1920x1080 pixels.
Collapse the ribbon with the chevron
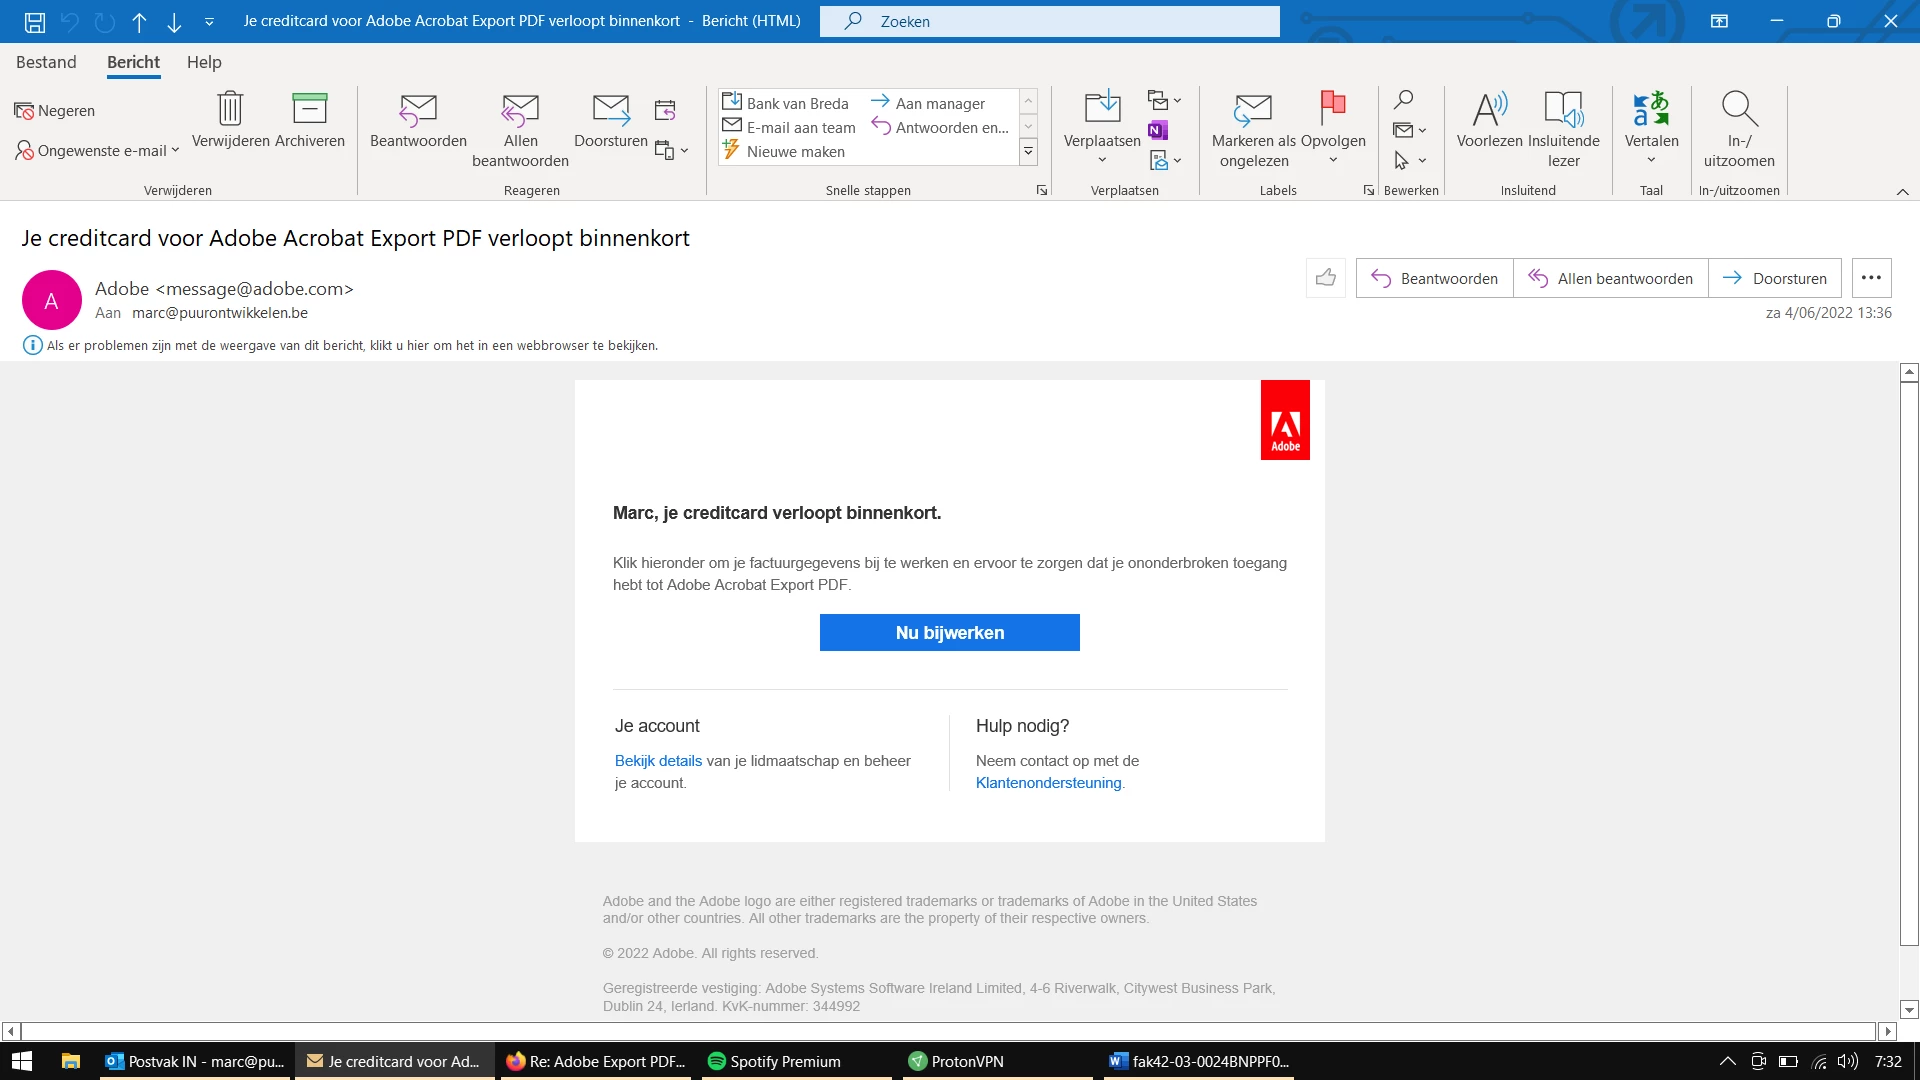(x=1902, y=191)
